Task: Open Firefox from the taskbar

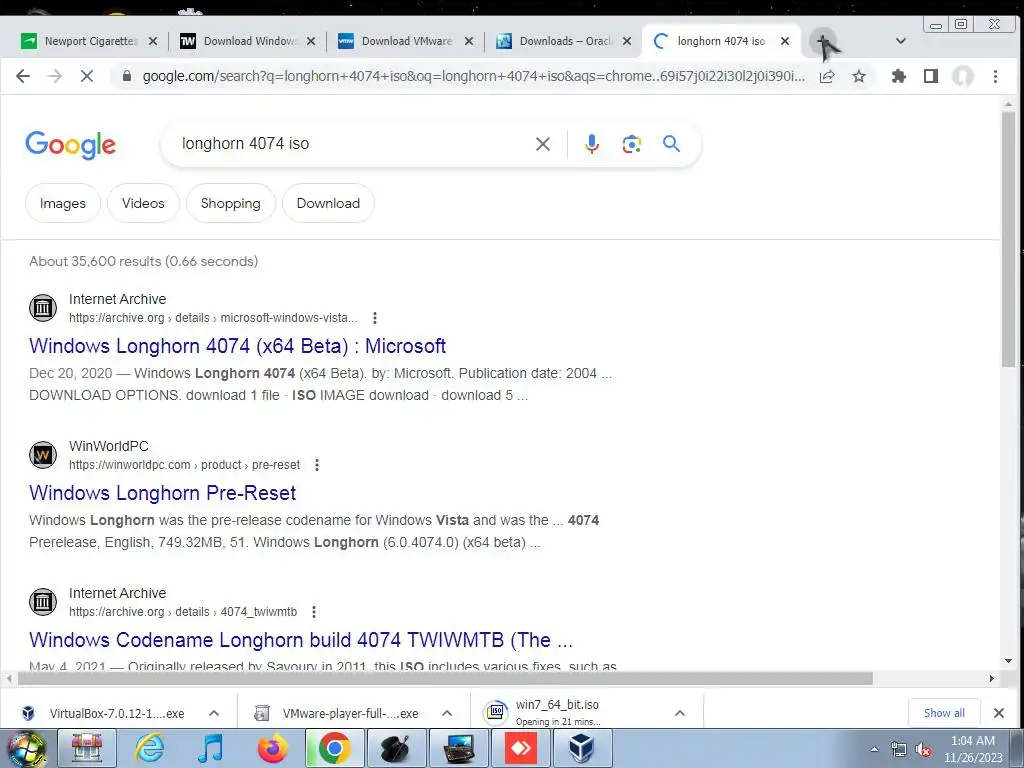Action: [x=272, y=748]
